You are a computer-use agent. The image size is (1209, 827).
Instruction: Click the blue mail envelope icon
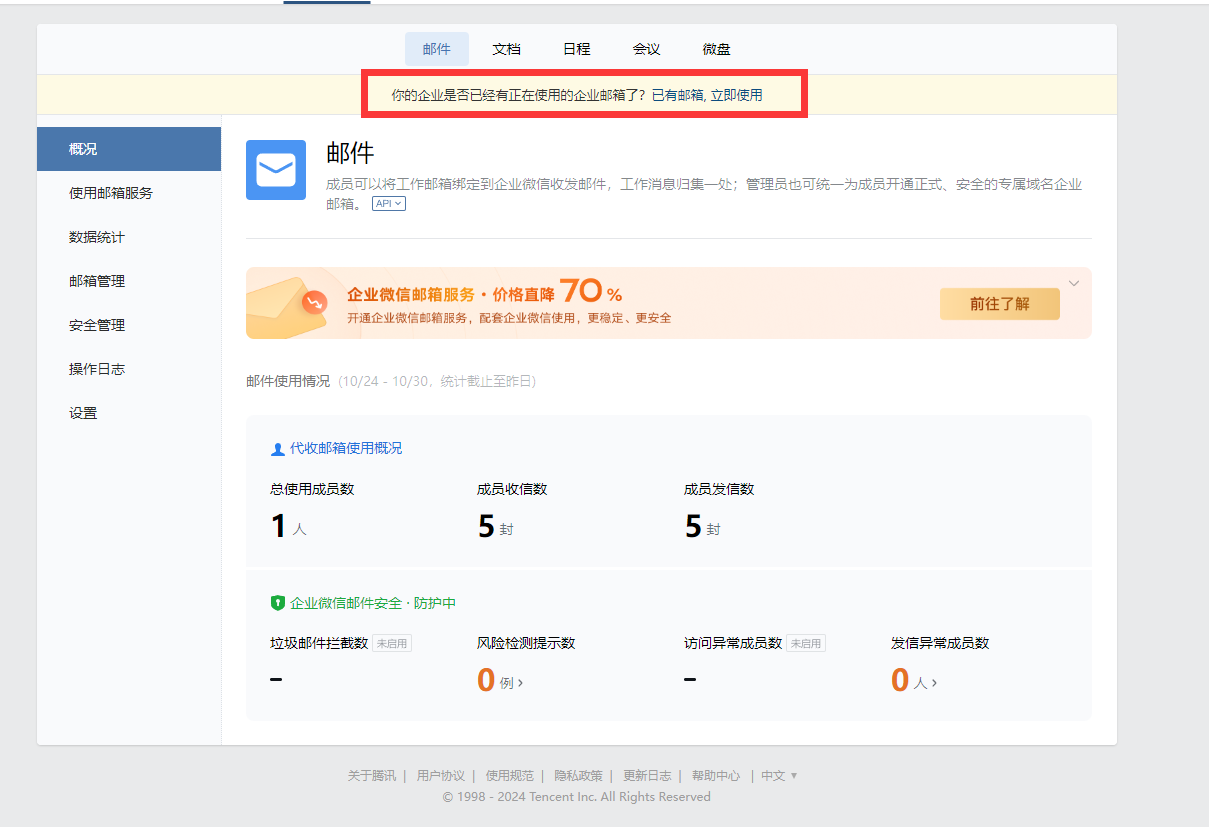275,170
